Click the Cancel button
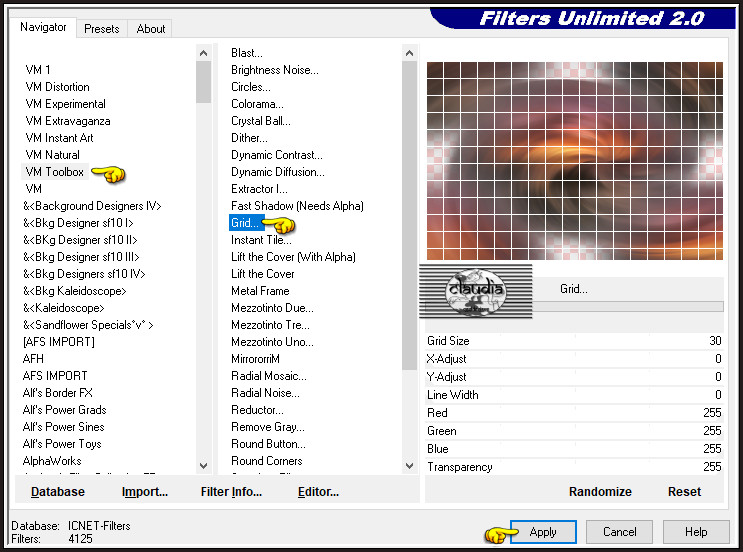743x552 pixels. [619, 532]
